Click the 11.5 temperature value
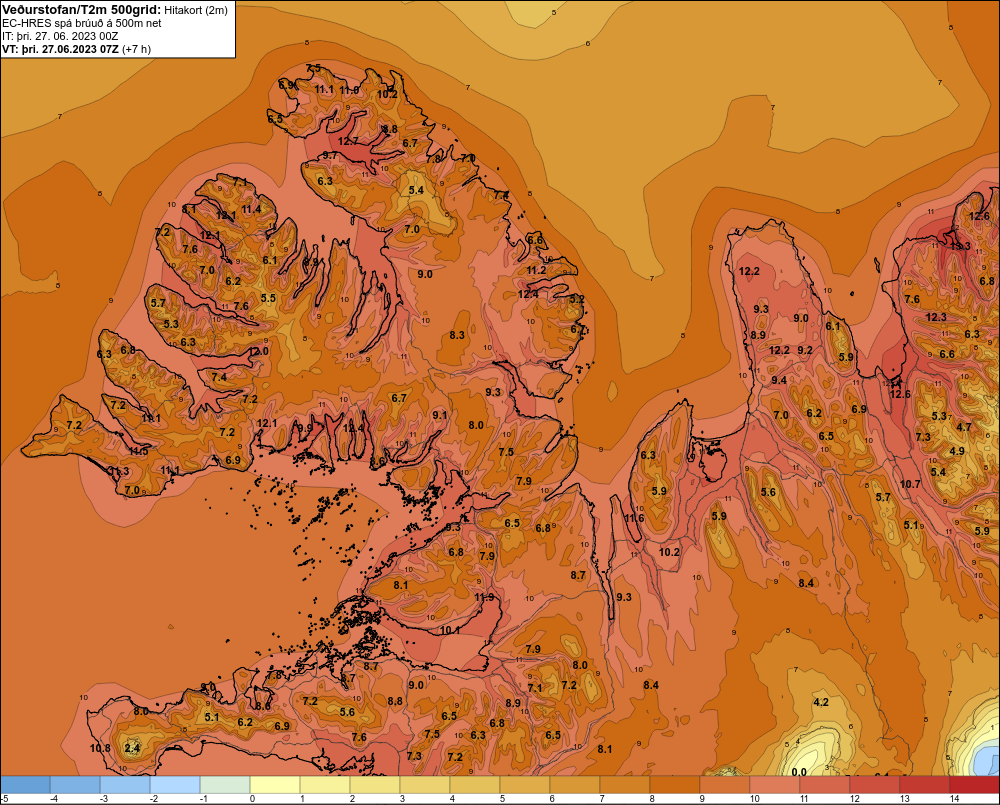This screenshot has width=1000, height=805. 138,450
